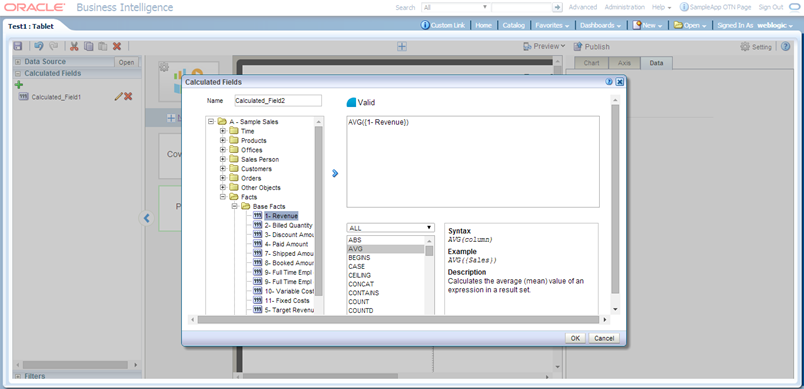Select the ABS function

[386, 240]
